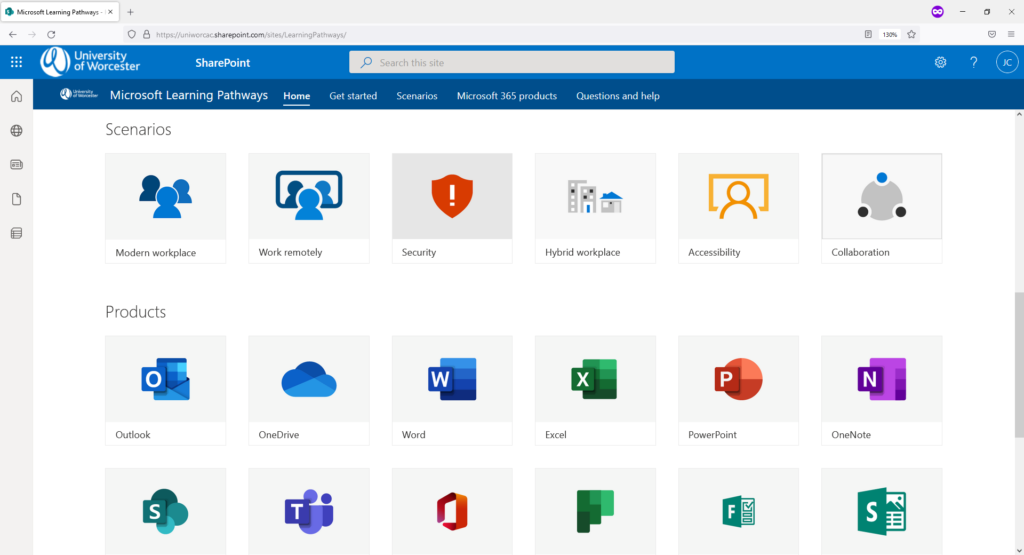
Task: Reload the page with refresh button
Action: (51, 35)
